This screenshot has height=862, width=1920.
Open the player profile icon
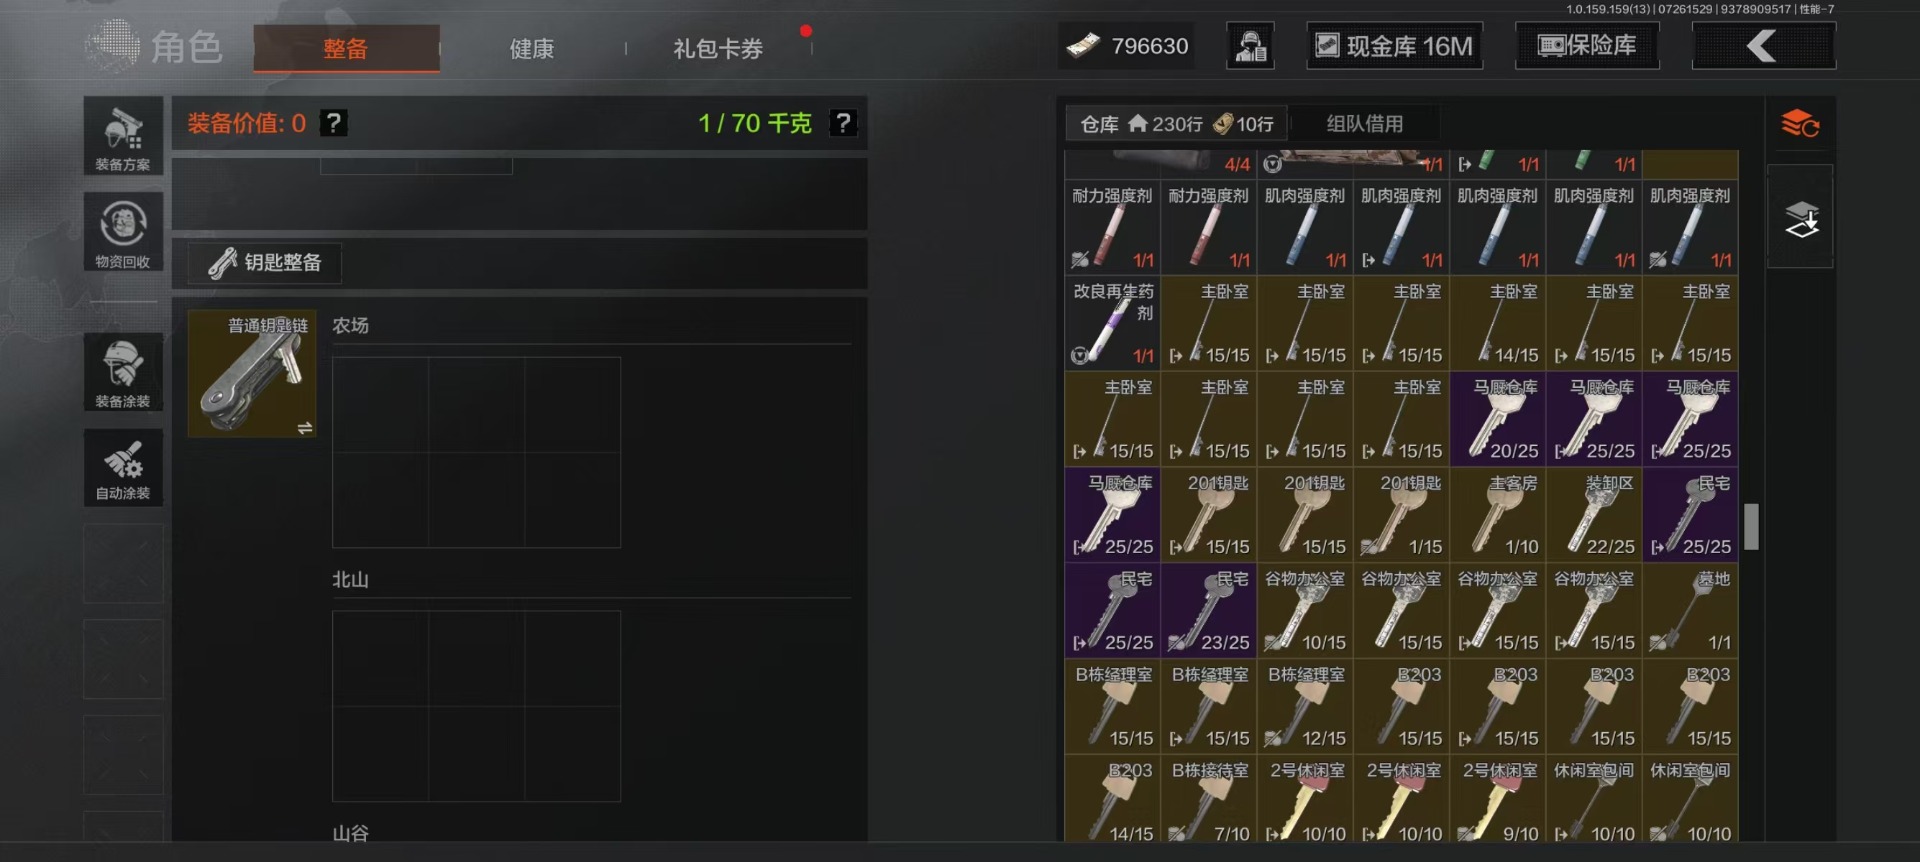[1250, 46]
